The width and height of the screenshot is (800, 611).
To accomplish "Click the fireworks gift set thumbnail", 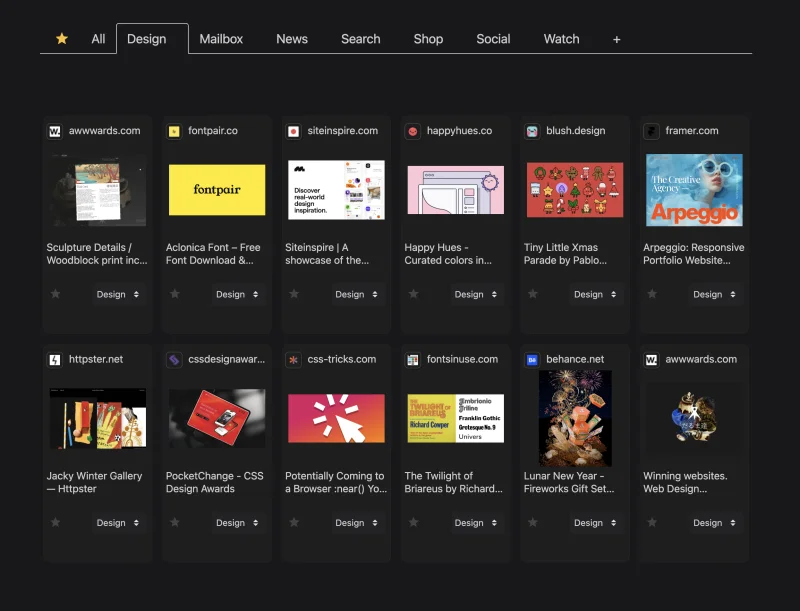I will point(575,418).
